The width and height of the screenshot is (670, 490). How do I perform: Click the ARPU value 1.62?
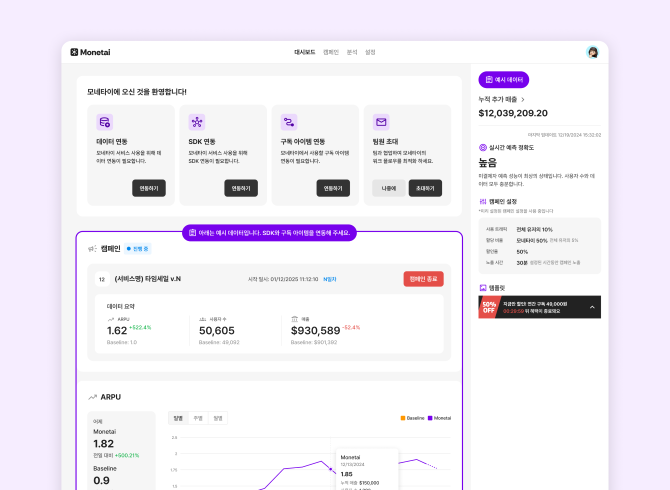[117, 331]
